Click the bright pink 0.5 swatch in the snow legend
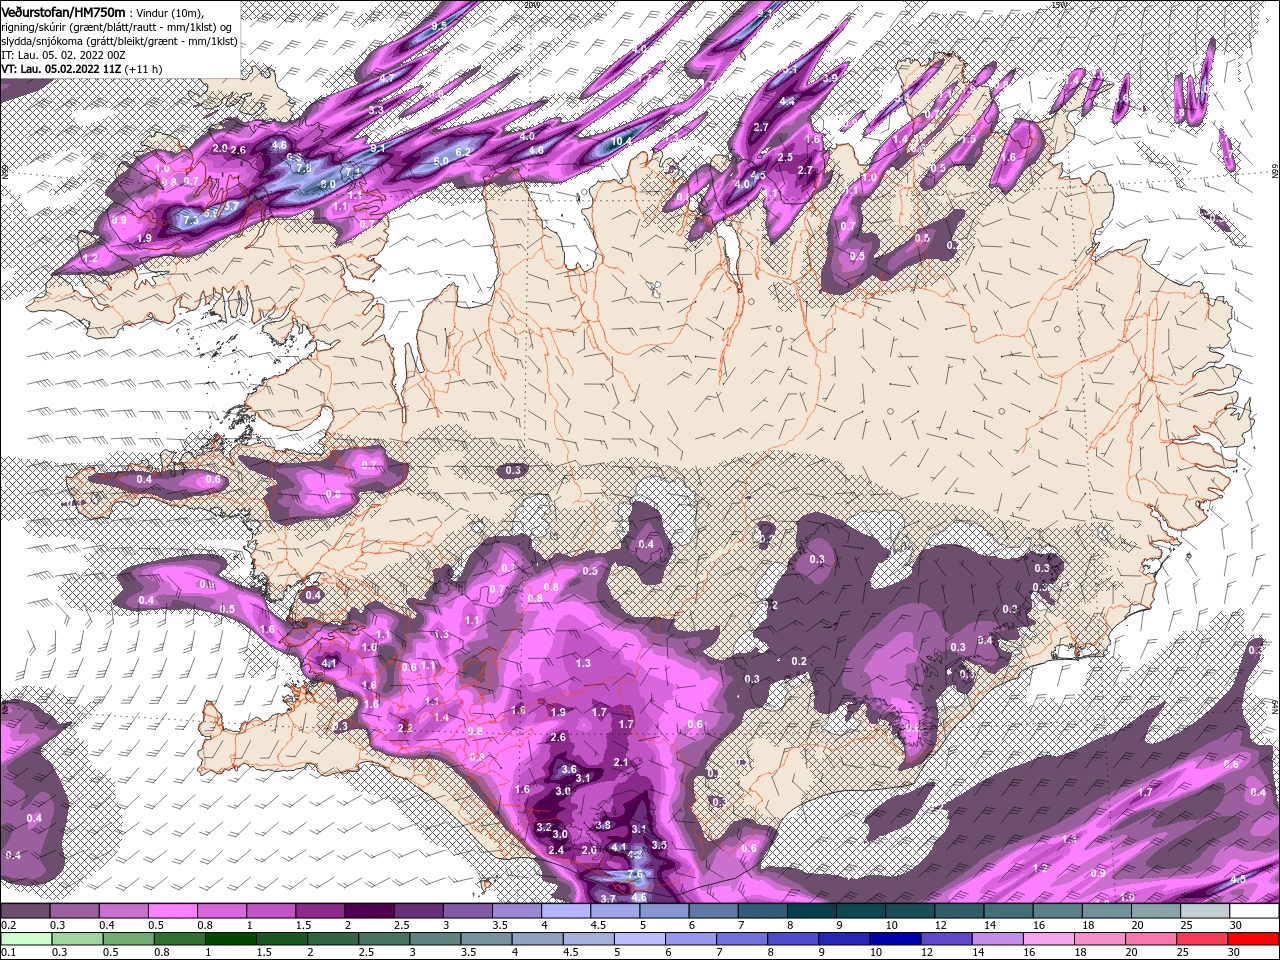The image size is (1280, 960). coord(172,911)
